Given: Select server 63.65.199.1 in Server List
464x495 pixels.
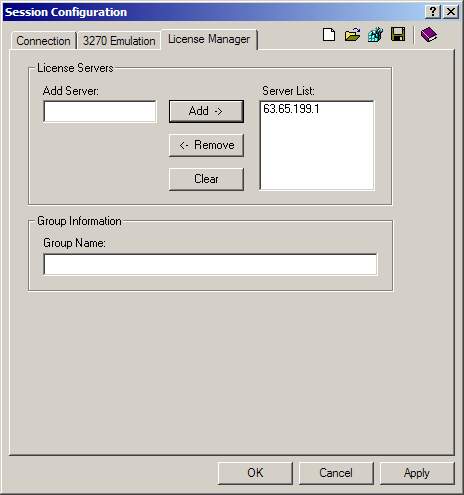Looking at the screenshot, I should (291, 109).
